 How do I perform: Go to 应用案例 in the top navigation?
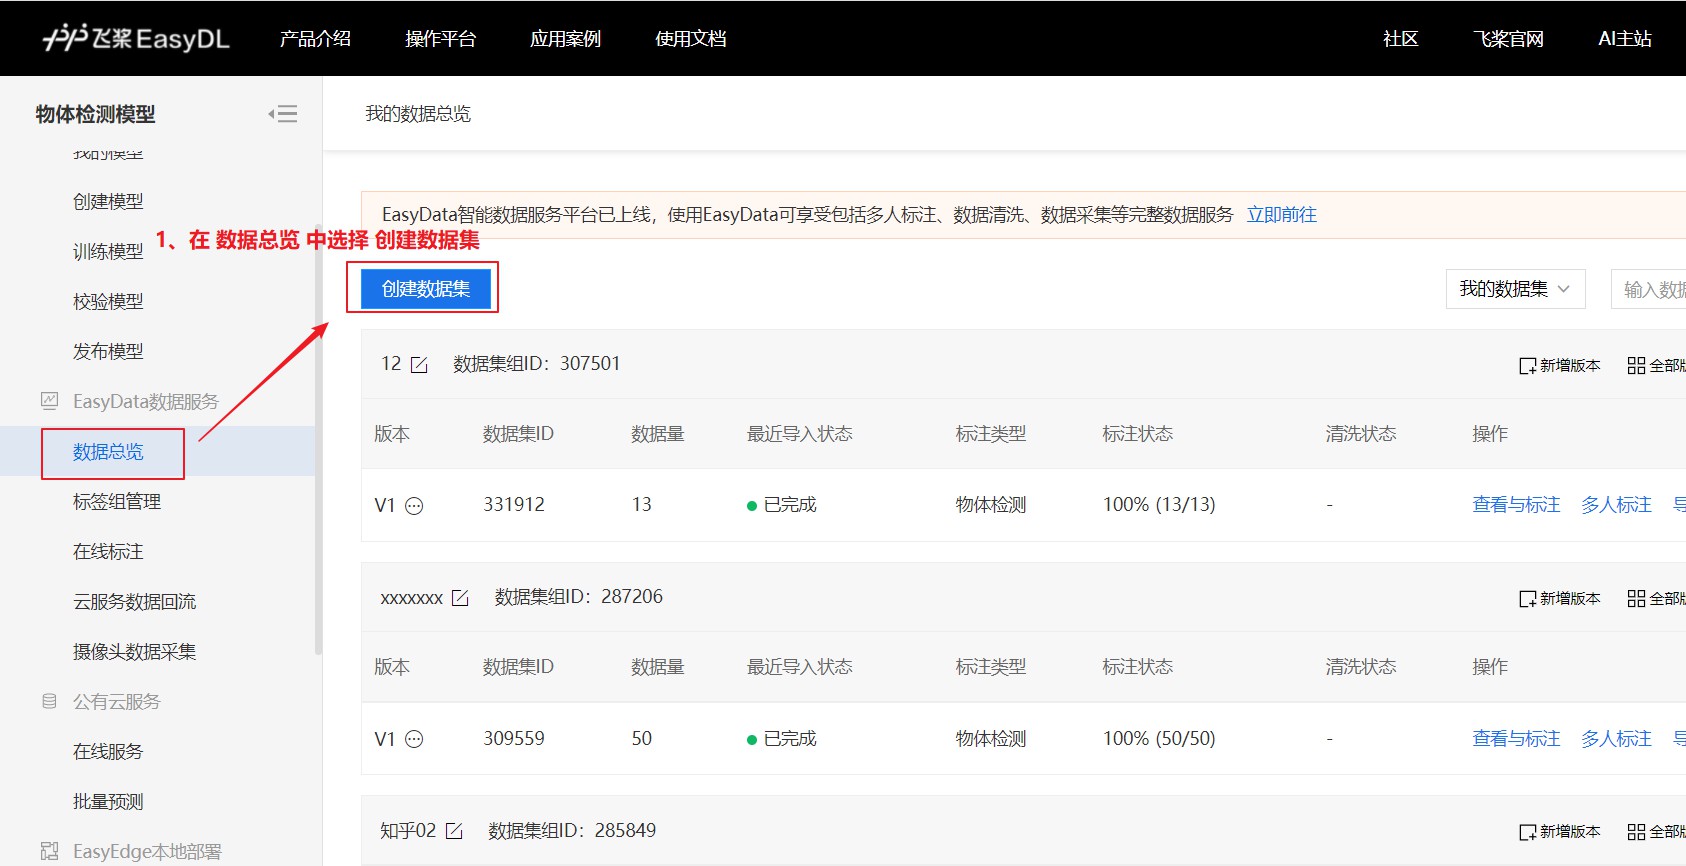[565, 38]
